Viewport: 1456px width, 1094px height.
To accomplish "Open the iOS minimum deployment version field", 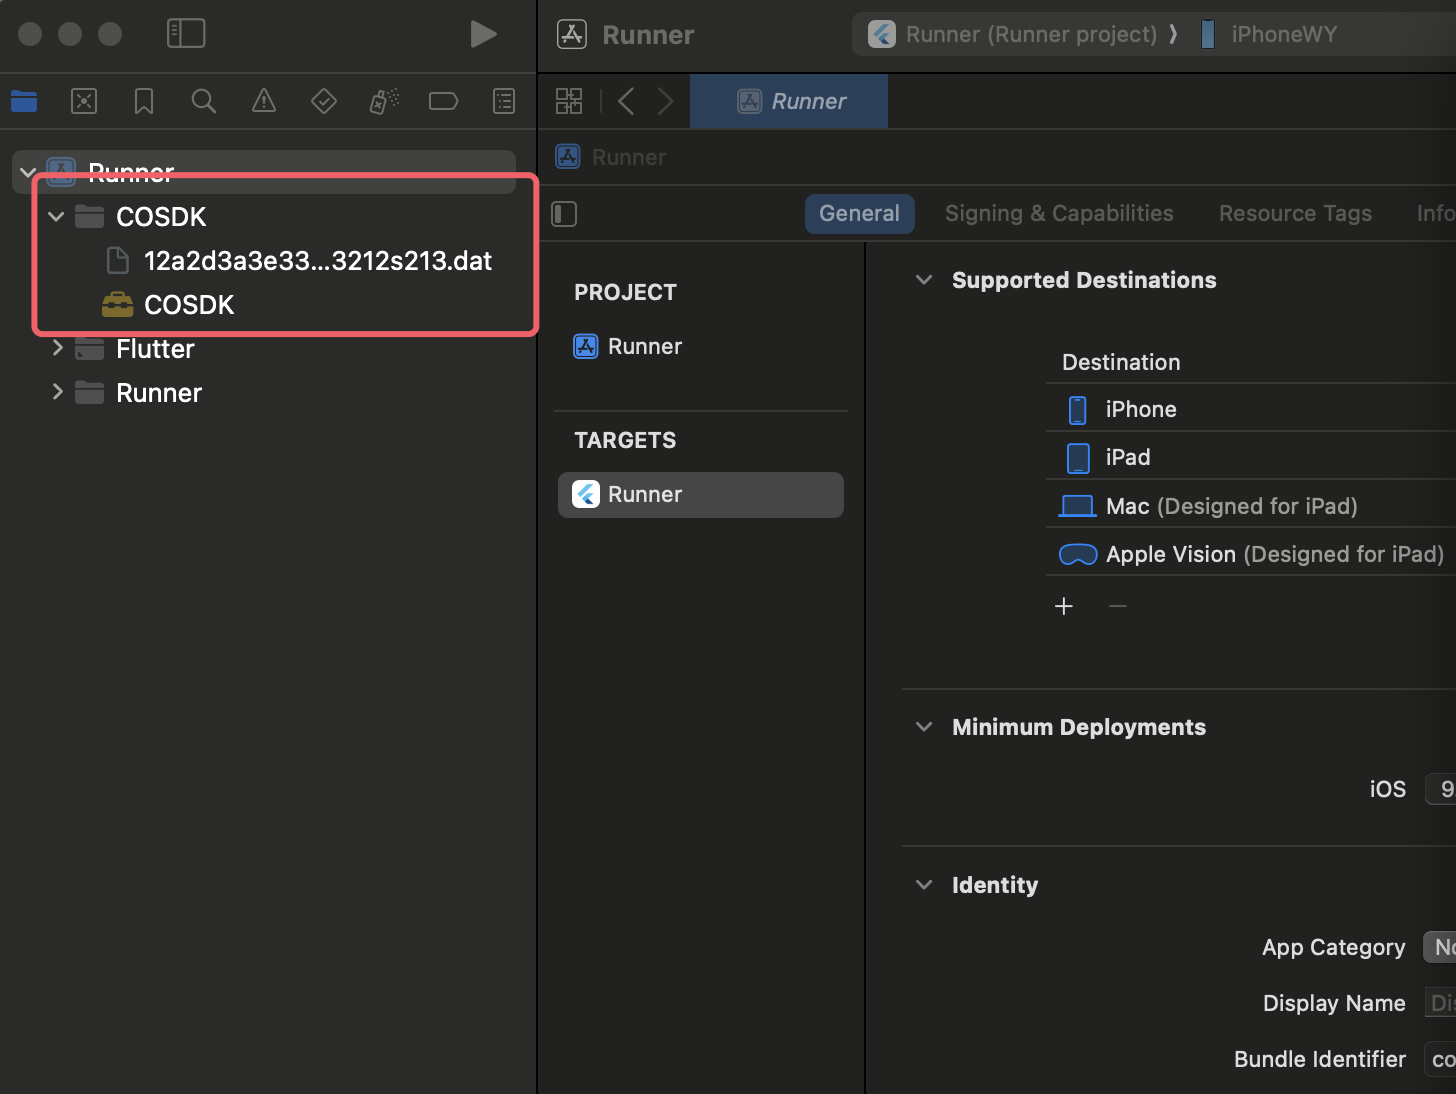I will (x=1441, y=789).
